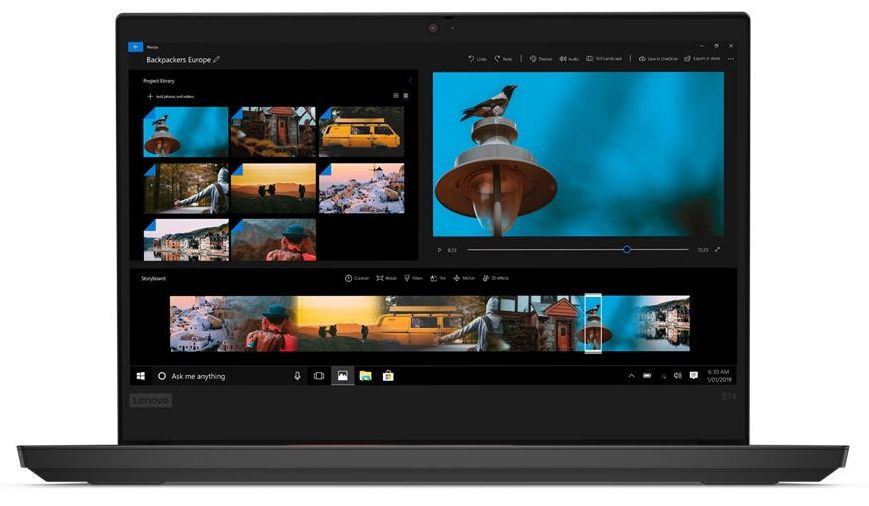Open the 16:9 Landscape aspect ratio menu
The width and height of the screenshot is (869, 506).
pyautogui.click(x=604, y=59)
